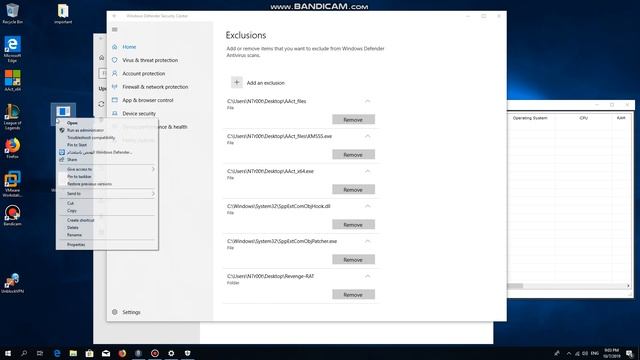This screenshot has width=640, height=360.
Task: Open VMware Workstation desktop shortcut
Action: click(x=12, y=184)
